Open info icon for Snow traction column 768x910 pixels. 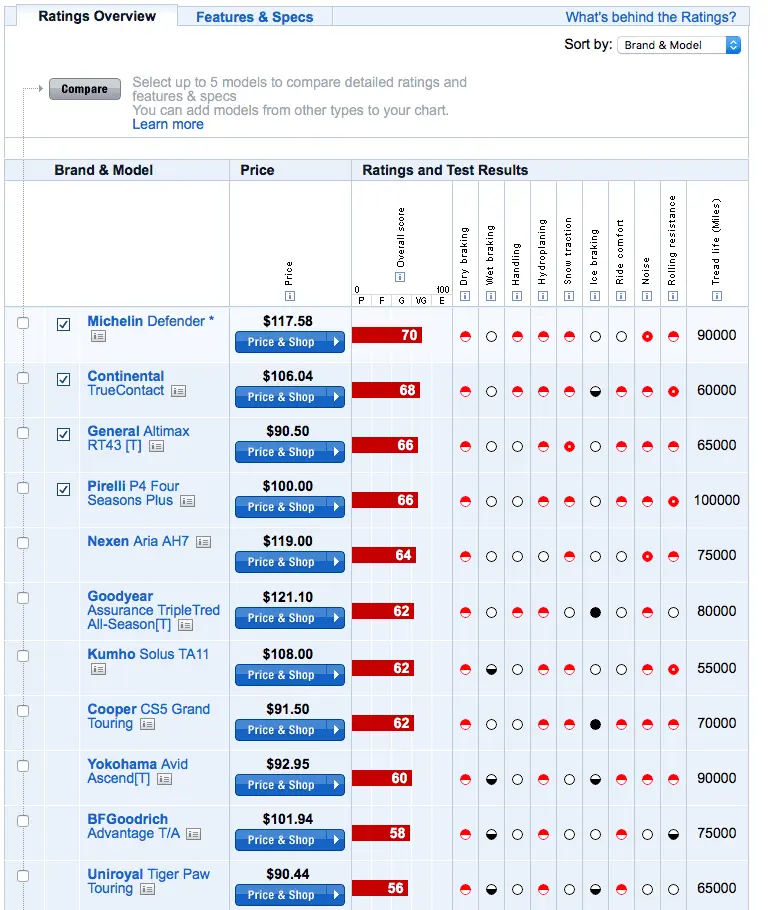(569, 296)
